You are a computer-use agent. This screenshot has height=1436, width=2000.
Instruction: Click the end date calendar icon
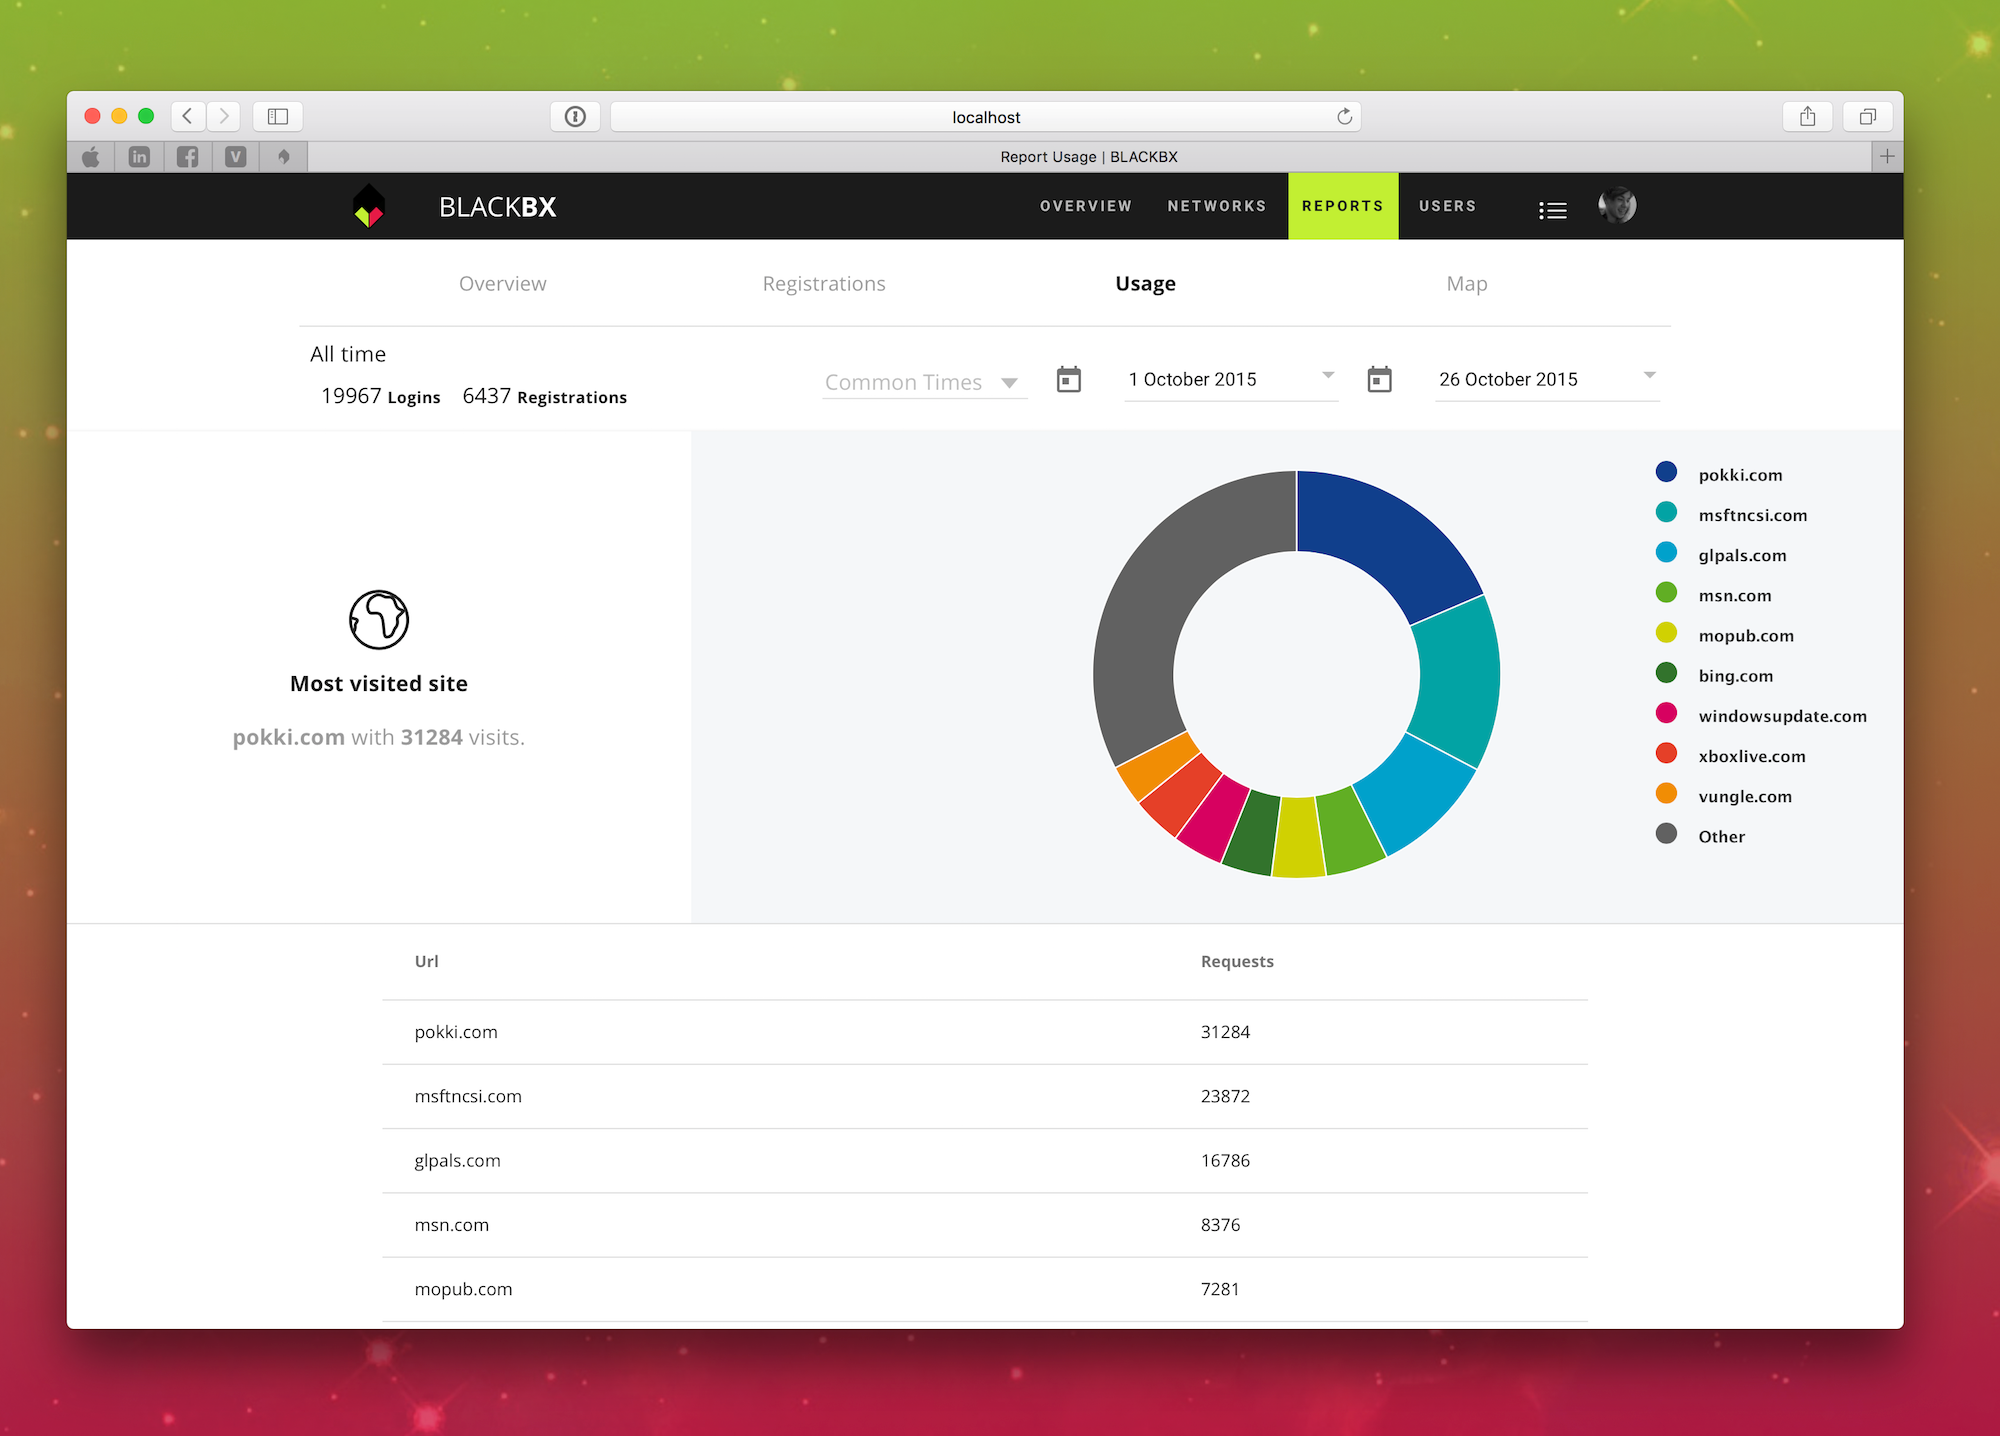1379,380
